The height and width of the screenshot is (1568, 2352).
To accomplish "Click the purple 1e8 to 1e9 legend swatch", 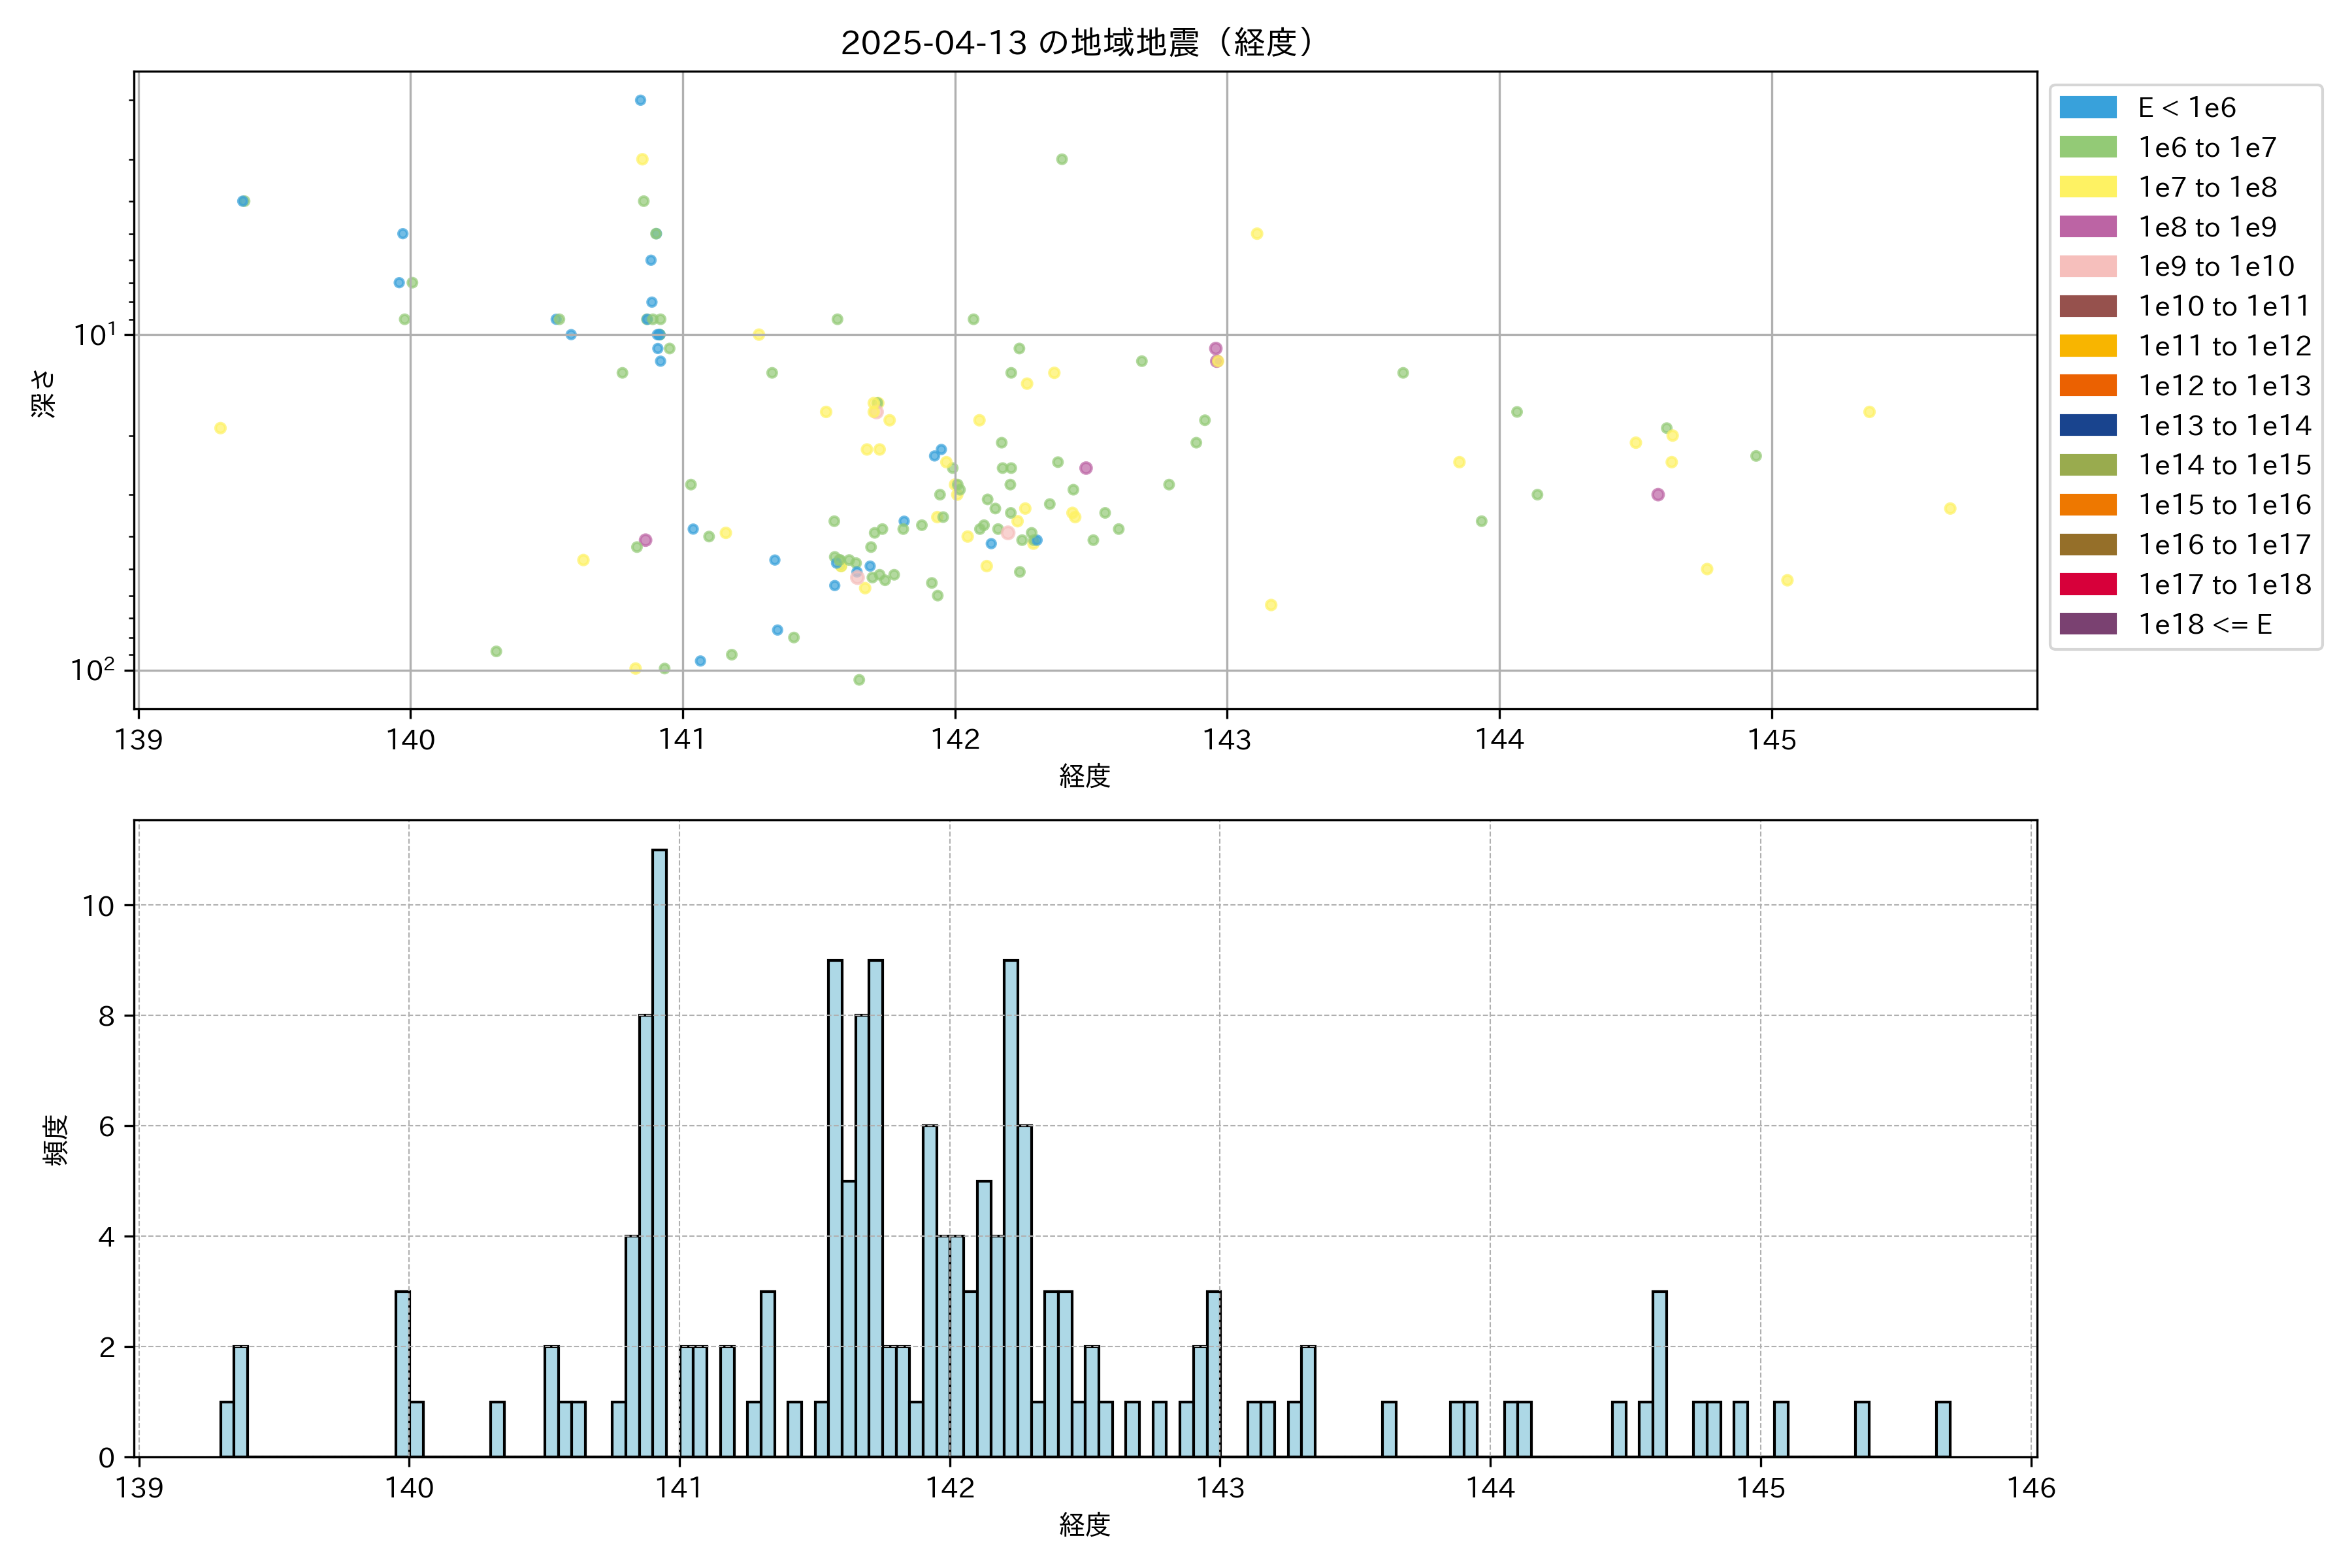I will click(2088, 227).
